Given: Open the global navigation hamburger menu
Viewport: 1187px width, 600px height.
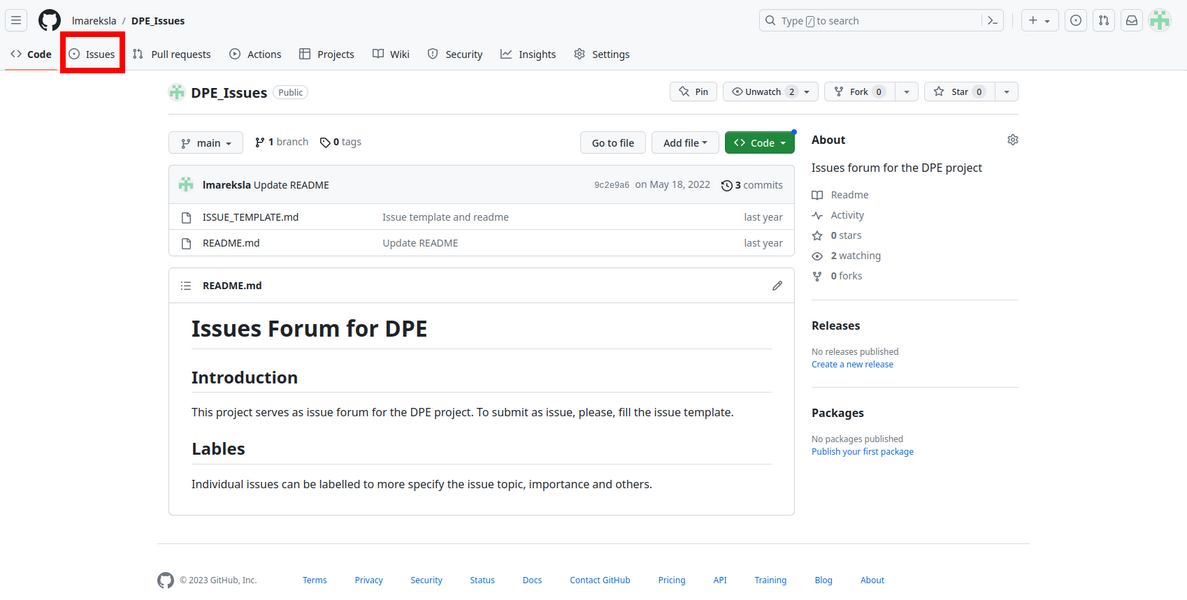Looking at the screenshot, I should coord(15,20).
